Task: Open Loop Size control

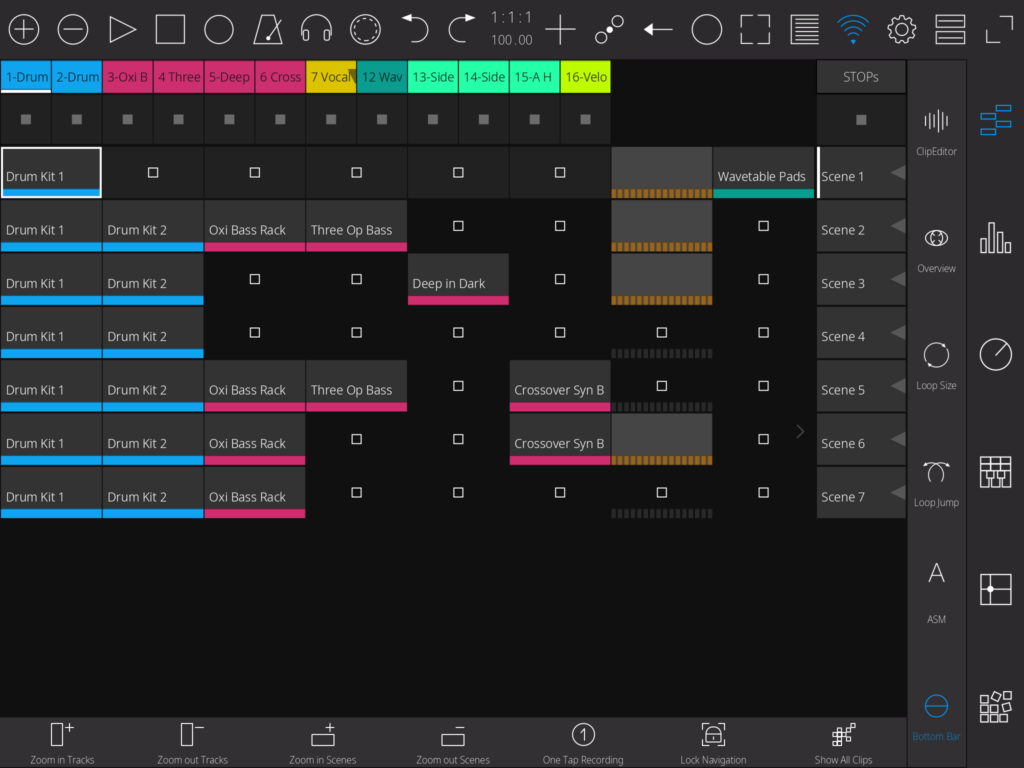Action: point(936,364)
